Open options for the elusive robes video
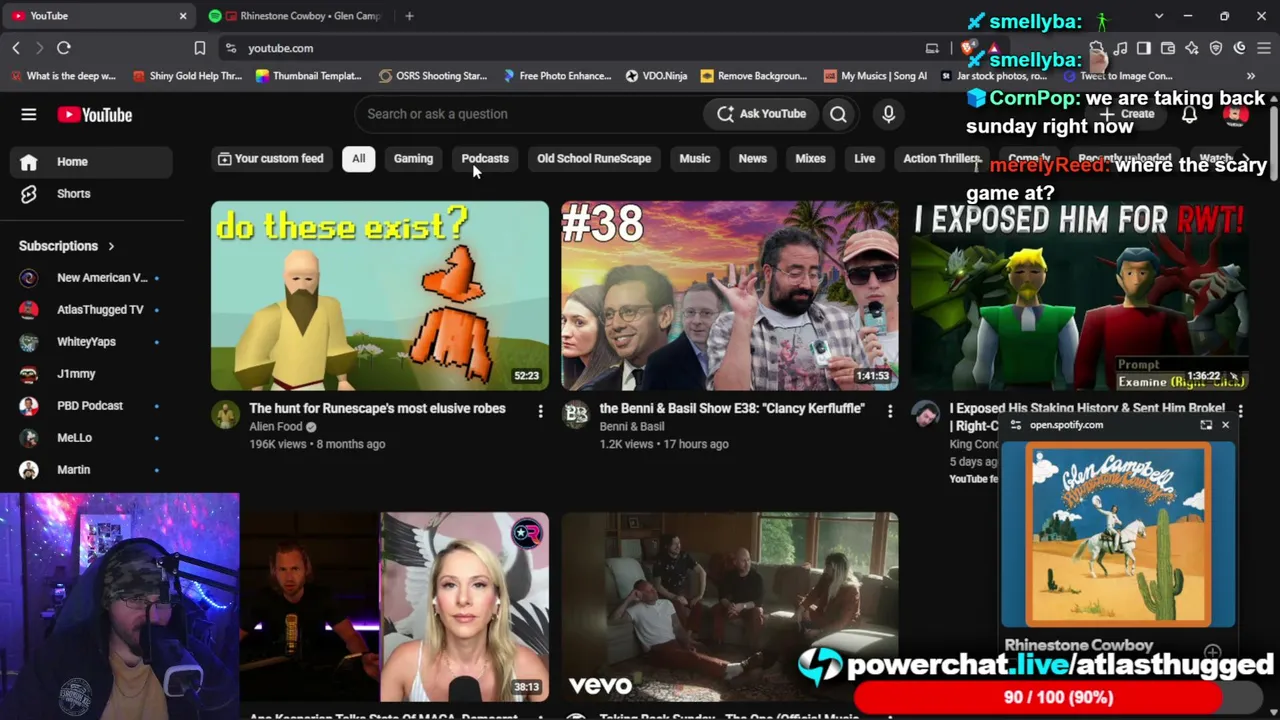 point(540,411)
